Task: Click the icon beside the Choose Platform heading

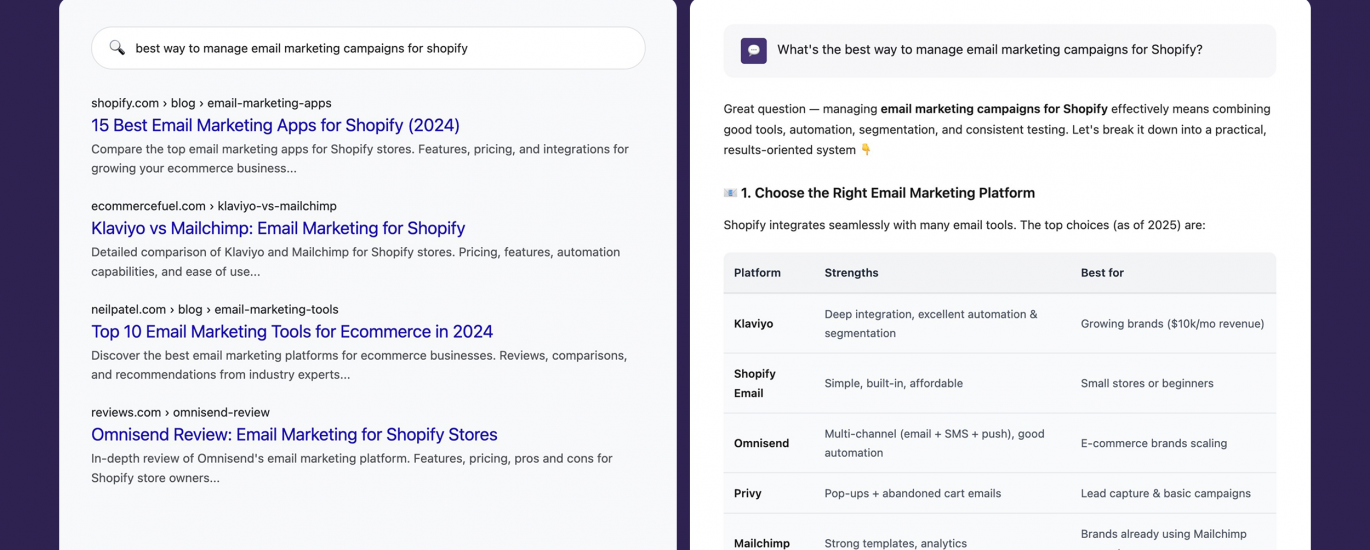Action: pyautogui.click(x=730, y=193)
